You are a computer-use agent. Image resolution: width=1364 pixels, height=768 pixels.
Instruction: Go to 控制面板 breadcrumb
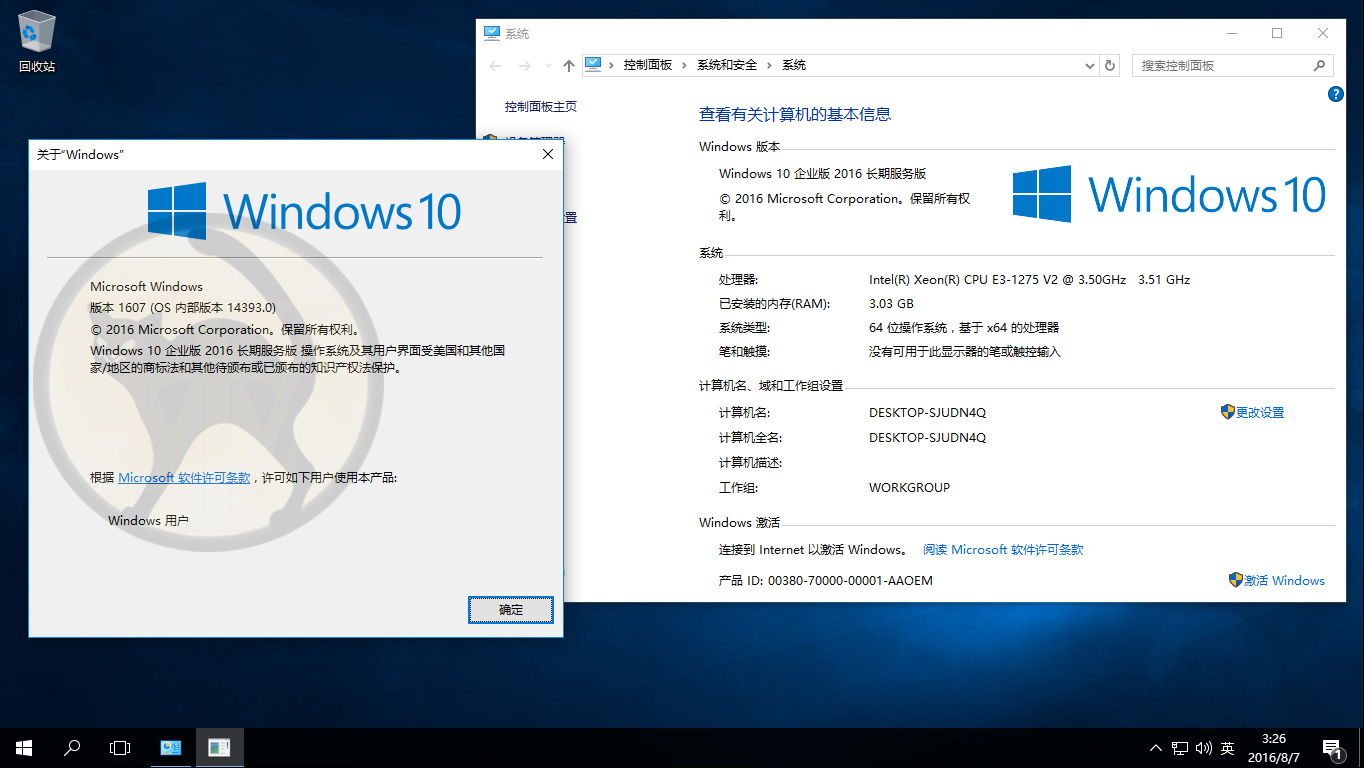pyautogui.click(x=648, y=64)
